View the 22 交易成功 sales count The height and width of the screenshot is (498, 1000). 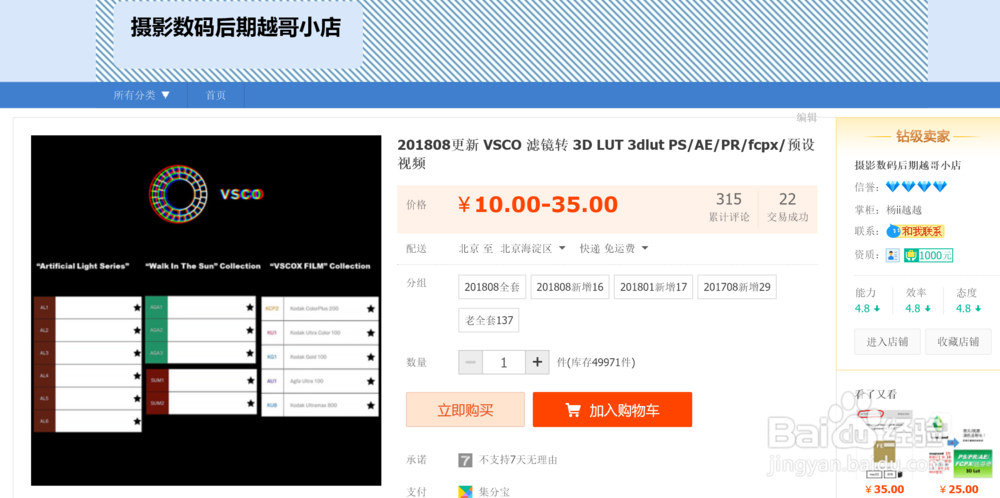point(788,207)
